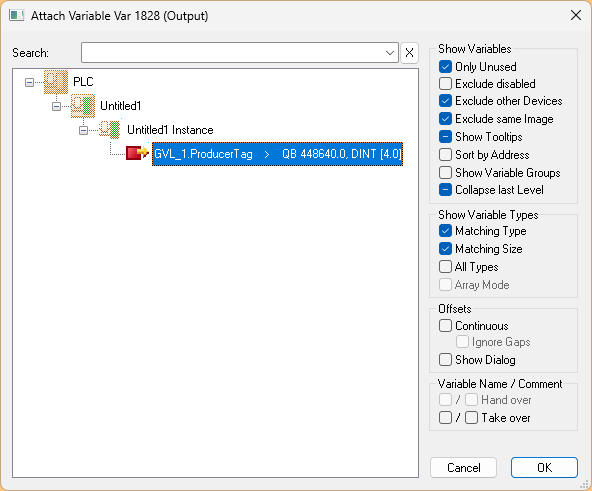Toggle Sort by Address checkbox

[x=446, y=154]
